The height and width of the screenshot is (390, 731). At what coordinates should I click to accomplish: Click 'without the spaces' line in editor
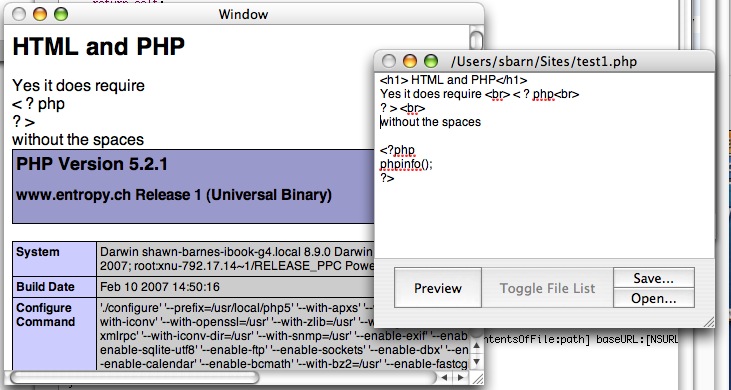pos(431,122)
